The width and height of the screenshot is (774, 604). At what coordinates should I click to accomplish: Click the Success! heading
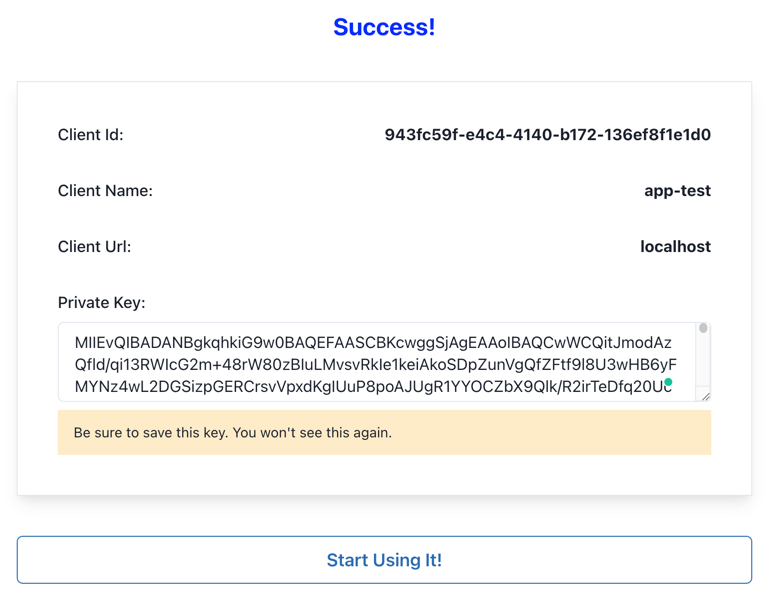(384, 27)
